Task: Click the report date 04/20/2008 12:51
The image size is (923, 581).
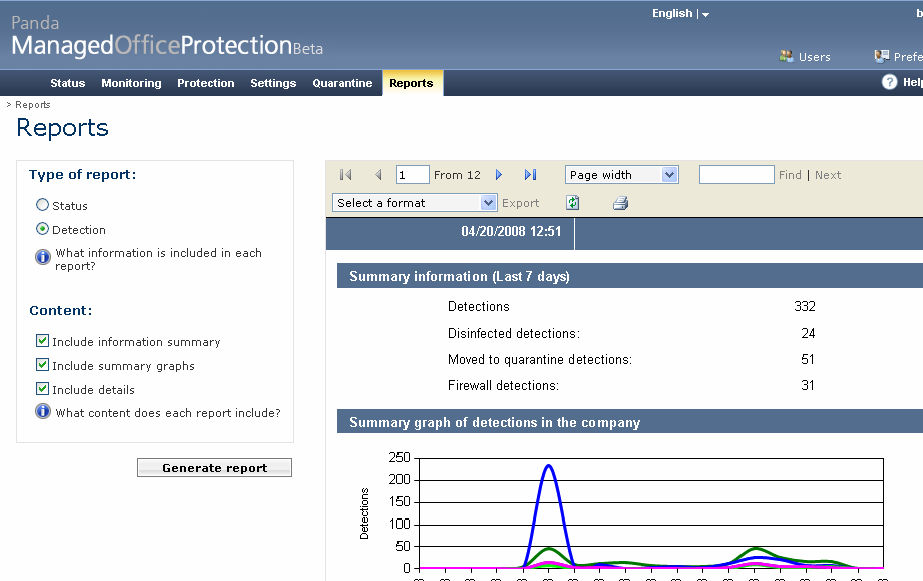Action: (x=511, y=231)
